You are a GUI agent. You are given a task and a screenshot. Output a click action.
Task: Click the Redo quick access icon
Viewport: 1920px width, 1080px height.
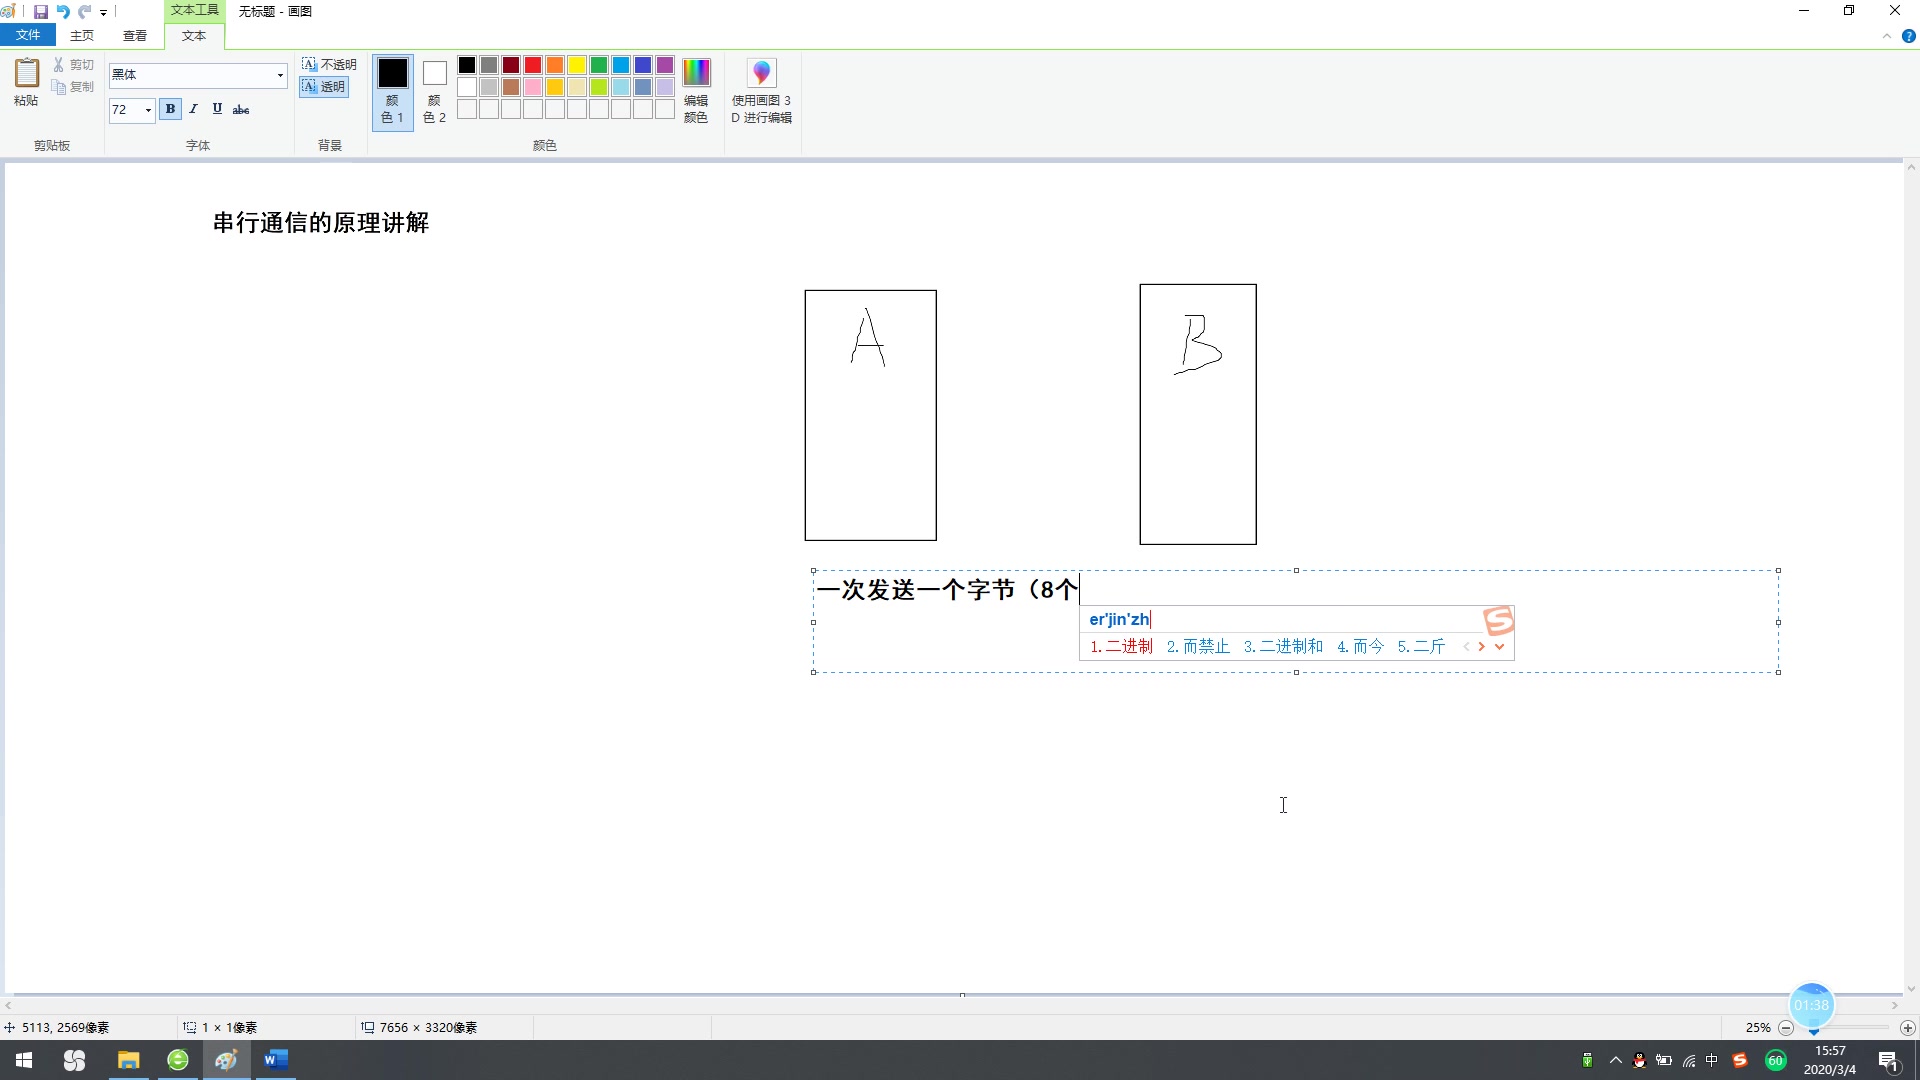[85, 12]
